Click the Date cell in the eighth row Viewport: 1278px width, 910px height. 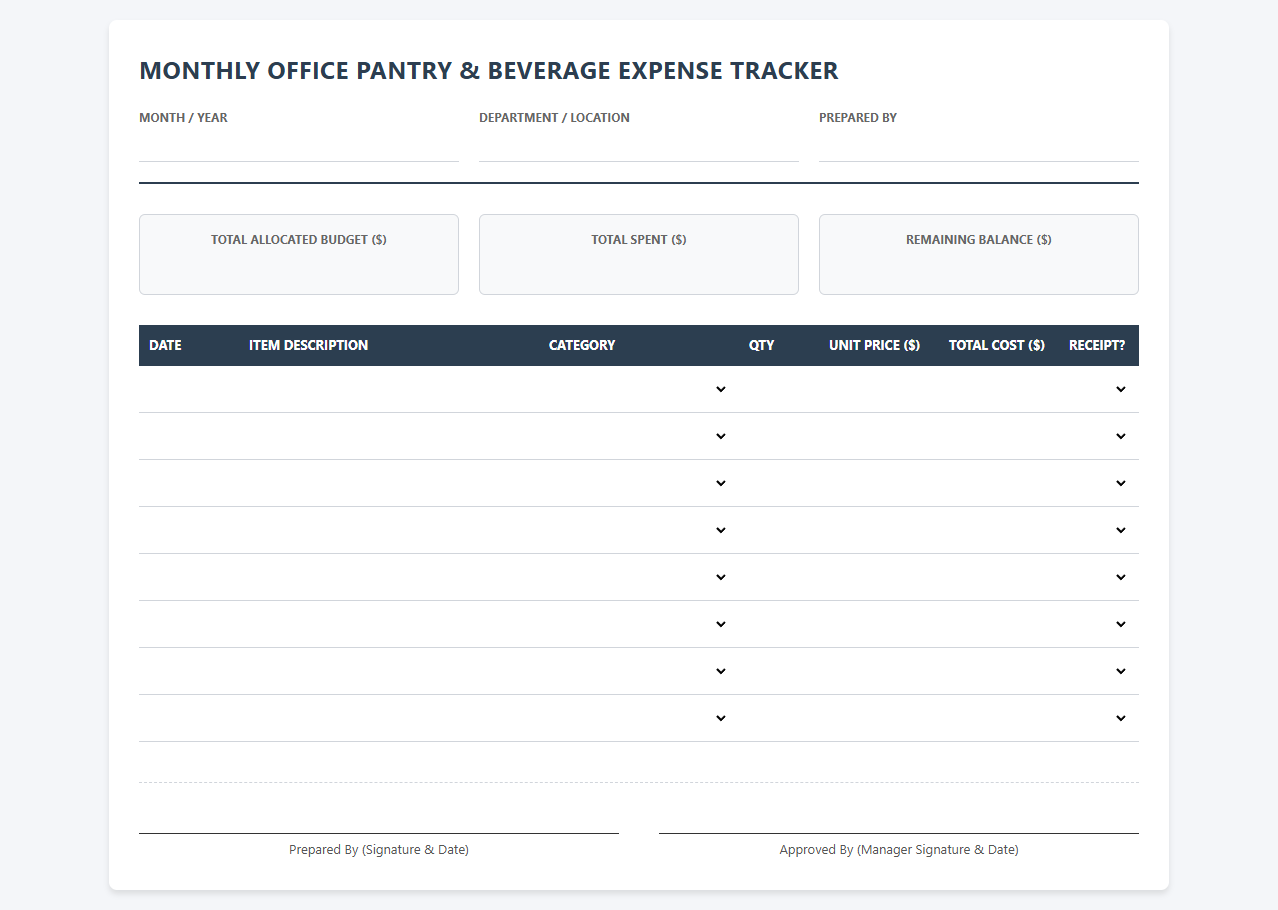point(189,718)
